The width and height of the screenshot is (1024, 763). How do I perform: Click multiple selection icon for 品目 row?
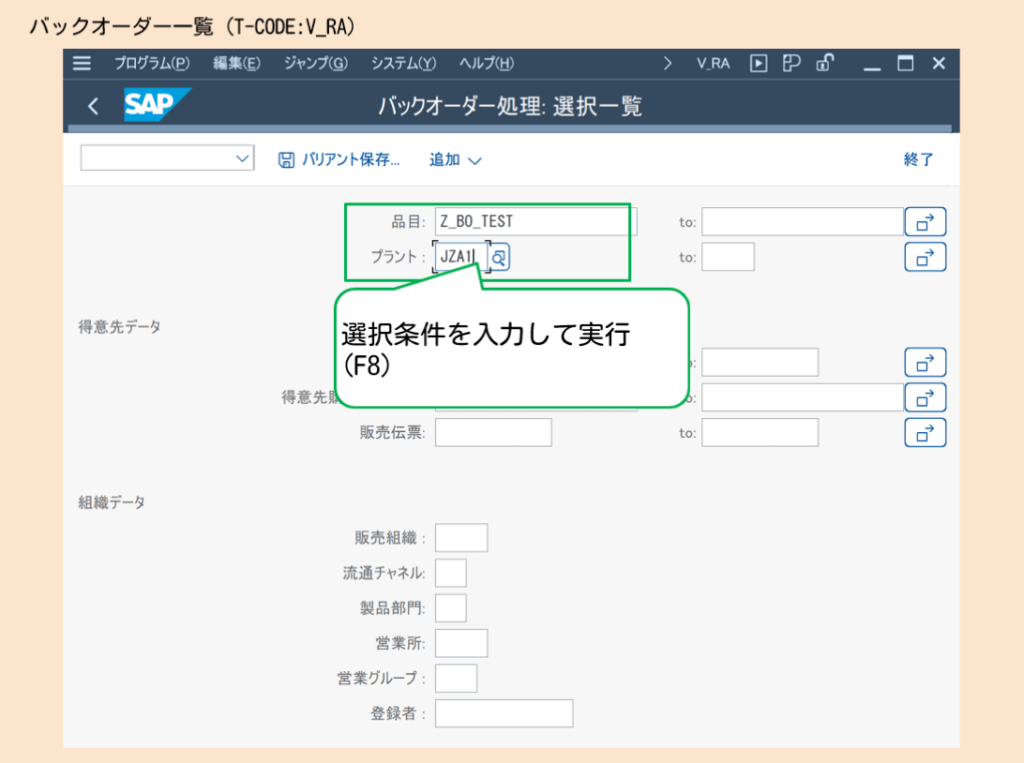[925, 222]
